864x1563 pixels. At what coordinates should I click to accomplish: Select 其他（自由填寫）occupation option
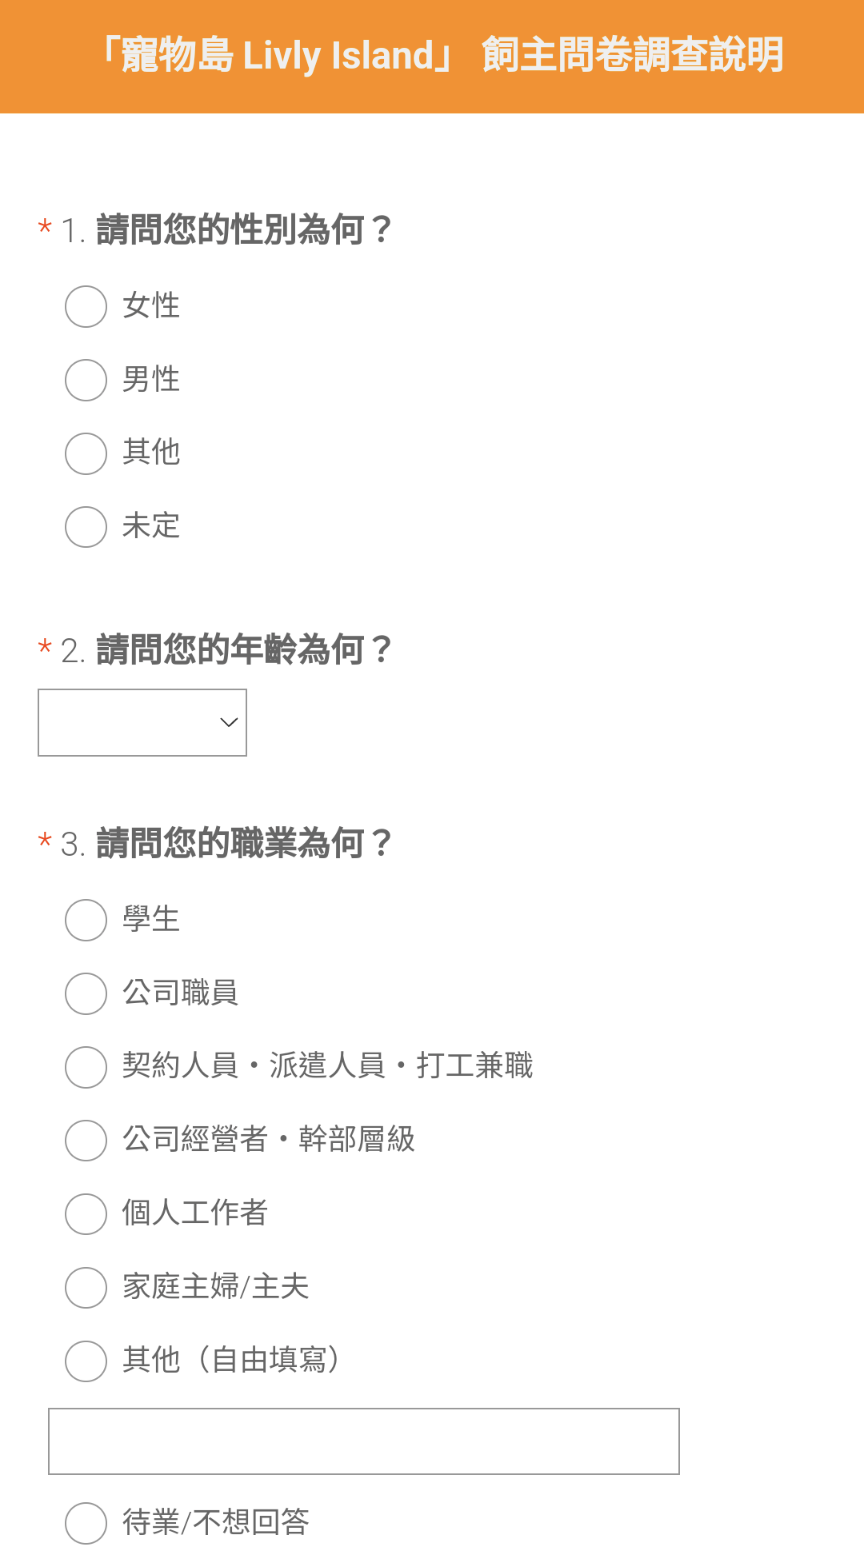click(86, 1361)
